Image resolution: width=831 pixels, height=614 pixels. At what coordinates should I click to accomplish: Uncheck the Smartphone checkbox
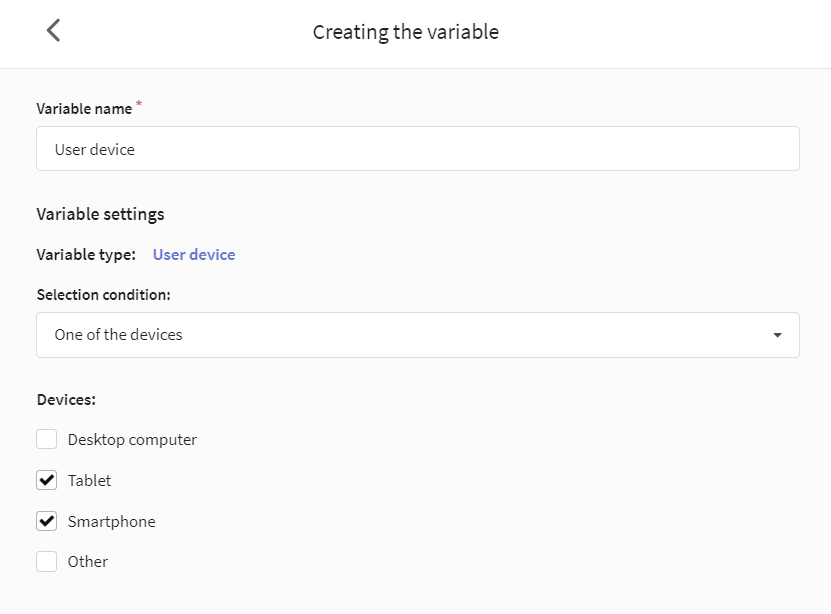click(x=47, y=521)
